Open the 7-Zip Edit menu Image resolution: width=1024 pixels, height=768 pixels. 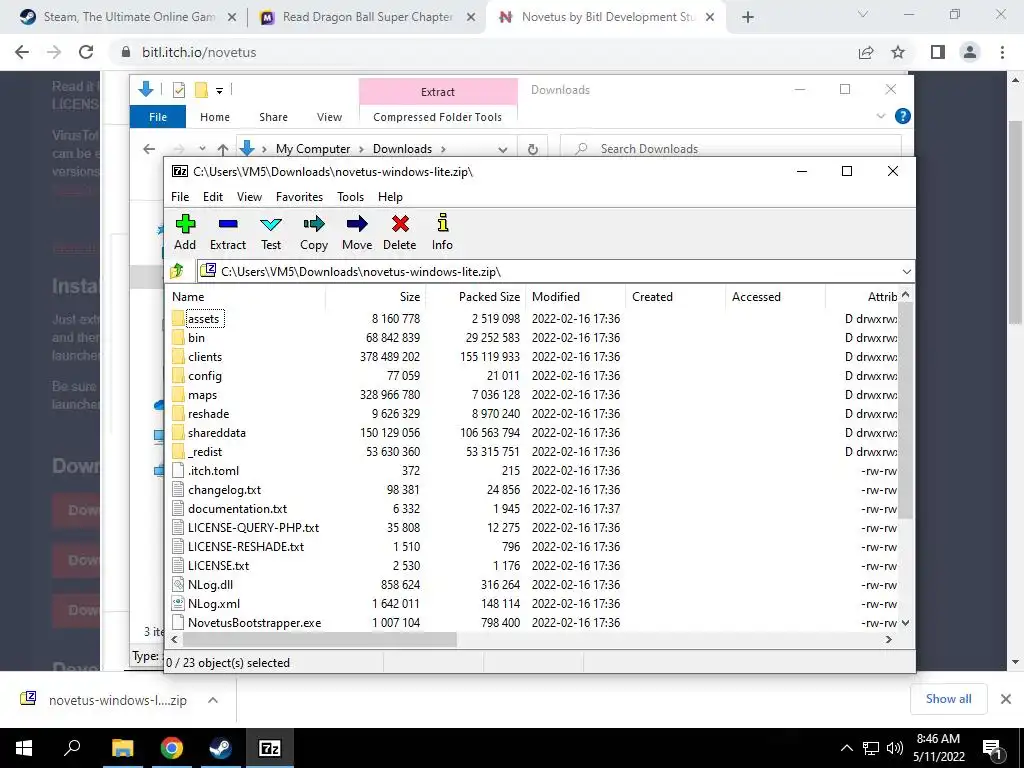click(213, 197)
